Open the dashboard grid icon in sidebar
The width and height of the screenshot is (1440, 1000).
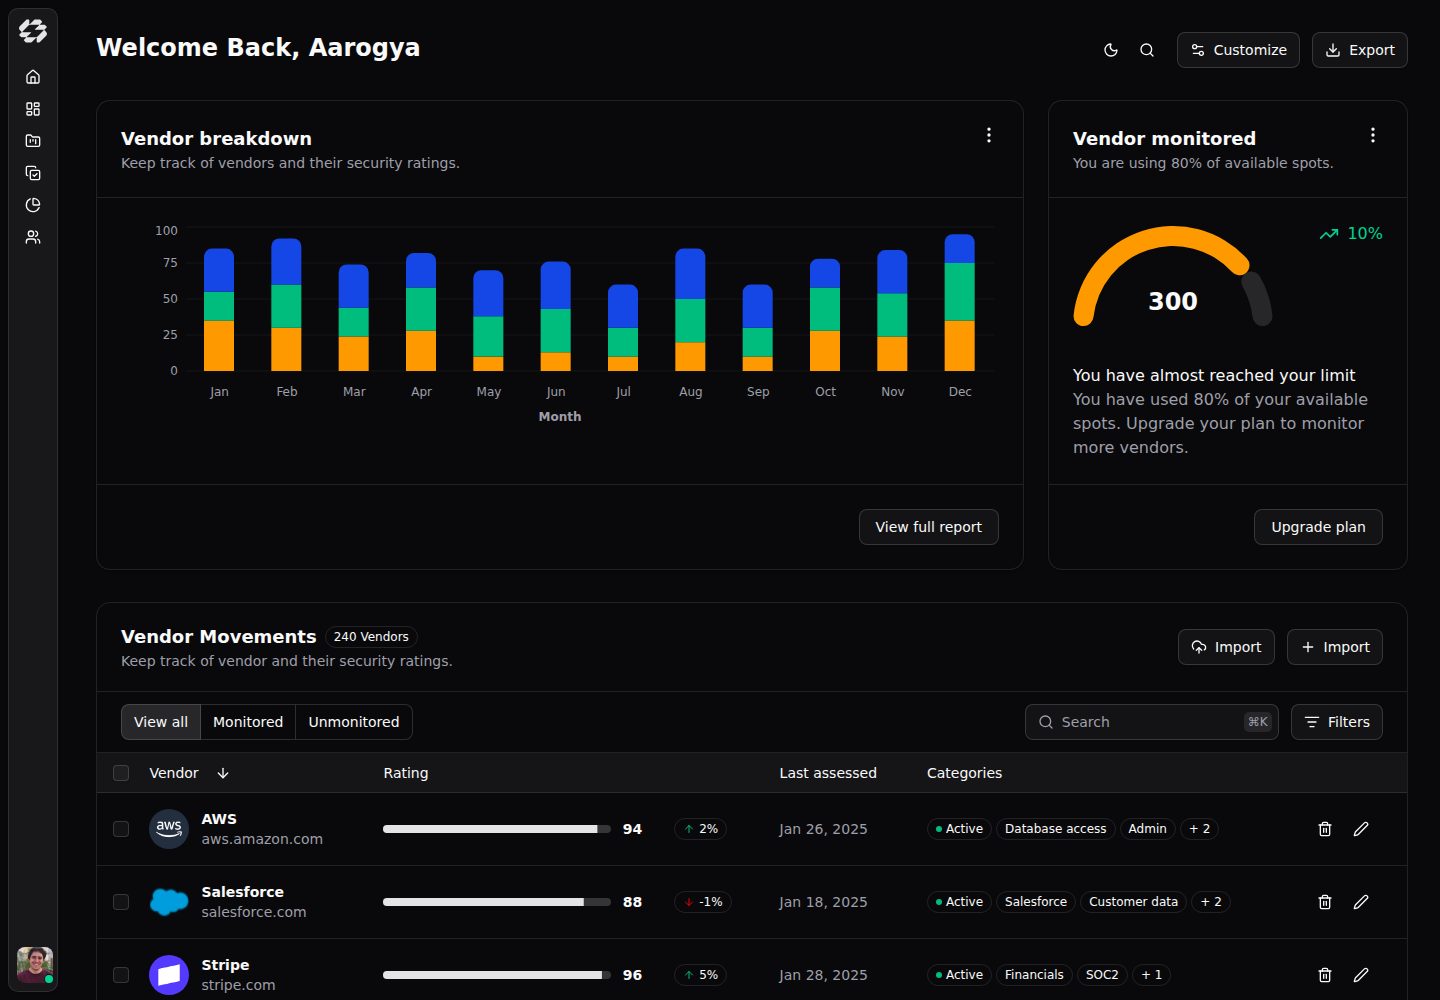pos(33,109)
